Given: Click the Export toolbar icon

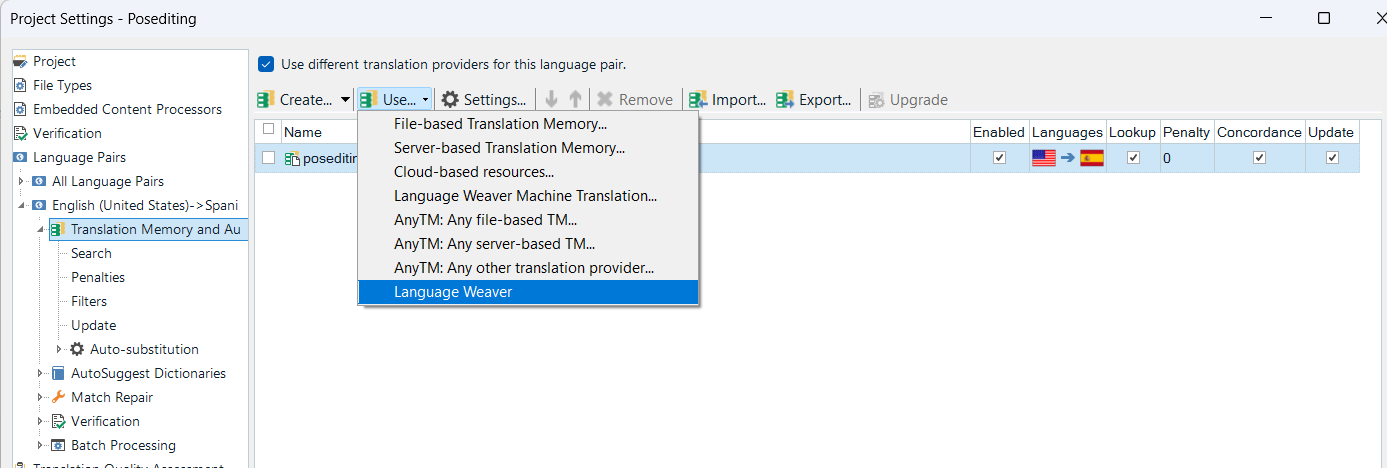Looking at the screenshot, I should pos(785,99).
